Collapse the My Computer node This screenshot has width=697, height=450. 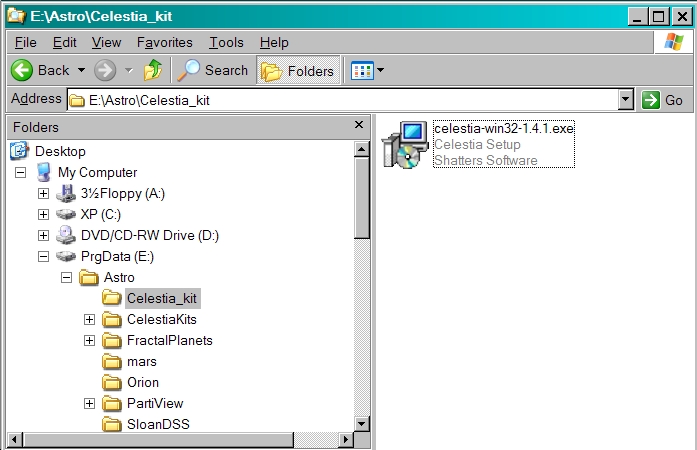coord(20,173)
